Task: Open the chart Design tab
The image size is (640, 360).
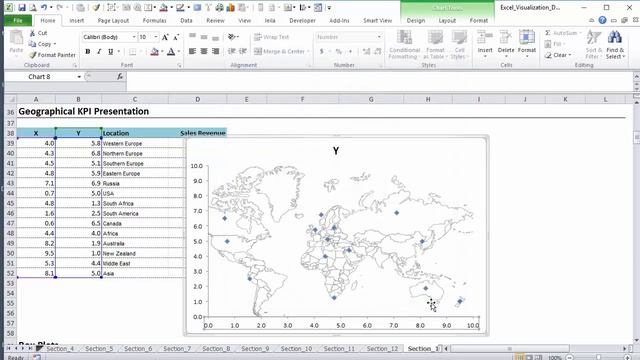Action: pyautogui.click(x=416, y=20)
